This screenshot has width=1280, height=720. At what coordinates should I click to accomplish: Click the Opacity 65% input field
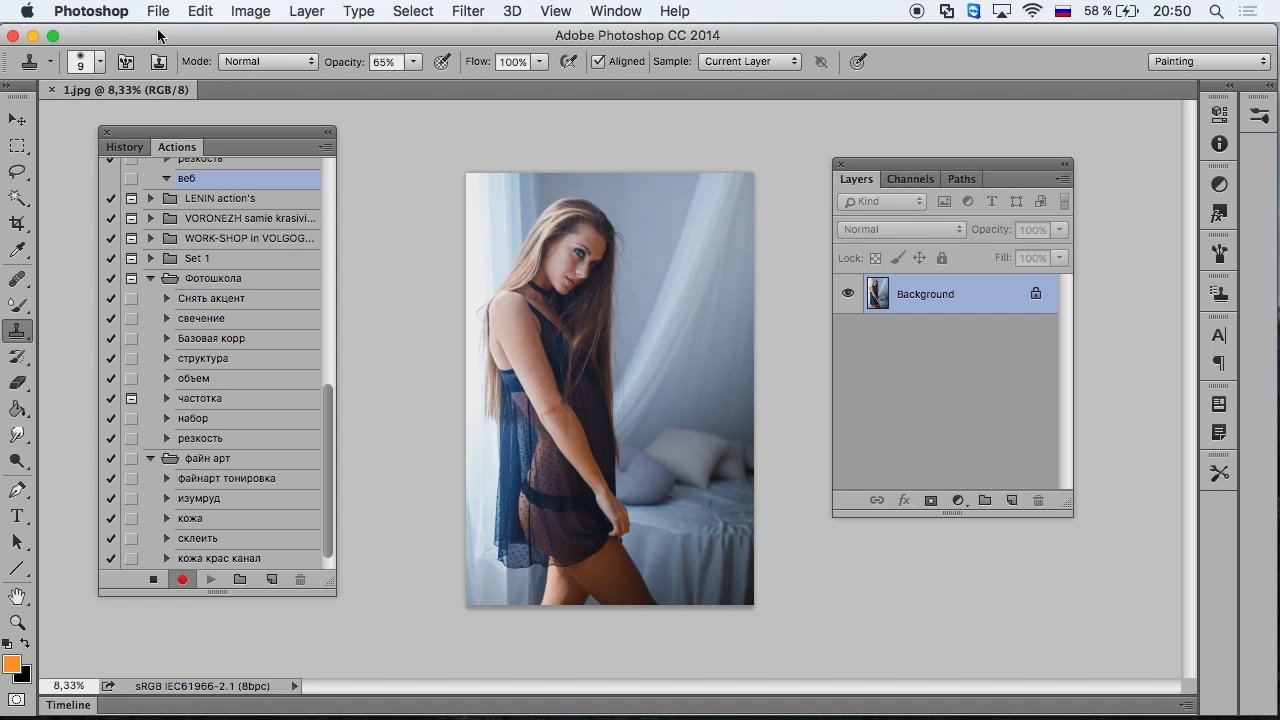(x=385, y=62)
